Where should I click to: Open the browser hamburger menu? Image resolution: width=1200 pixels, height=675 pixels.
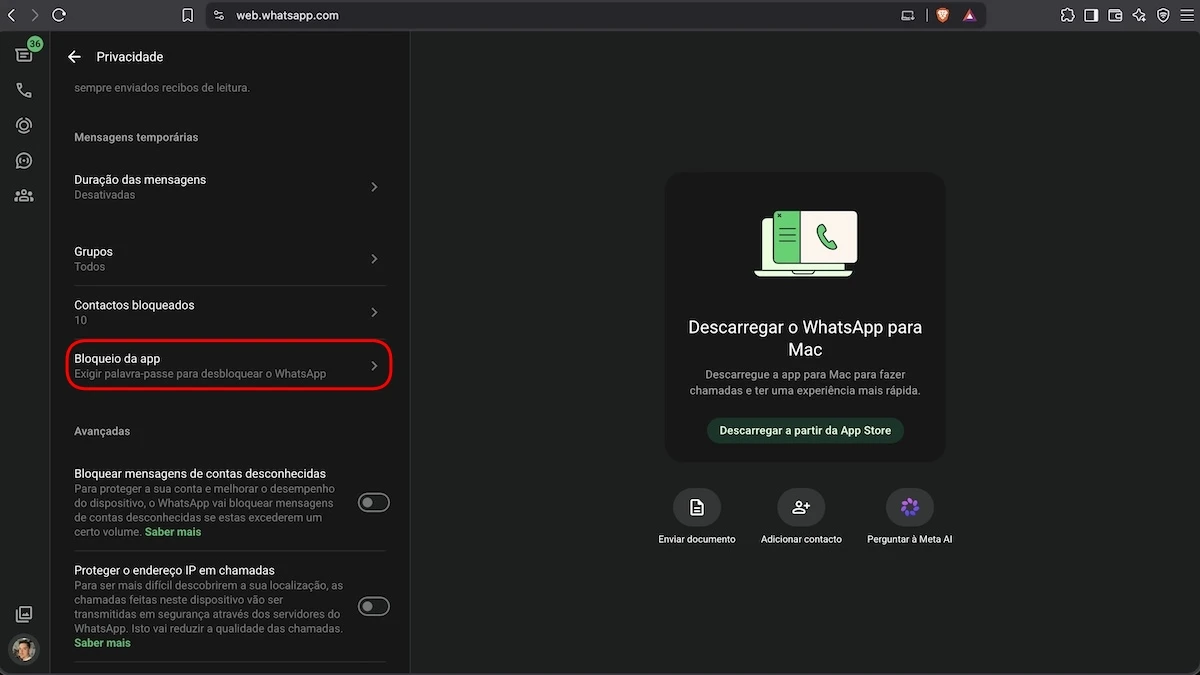pos(1187,15)
